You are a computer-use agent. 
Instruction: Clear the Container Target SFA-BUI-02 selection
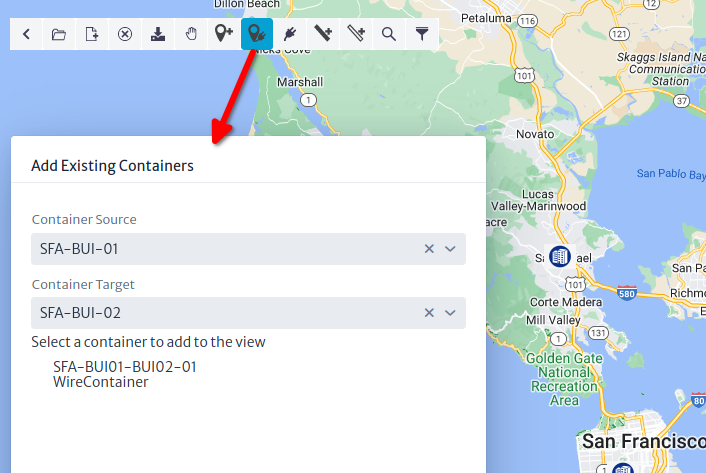click(x=429, y=313)
